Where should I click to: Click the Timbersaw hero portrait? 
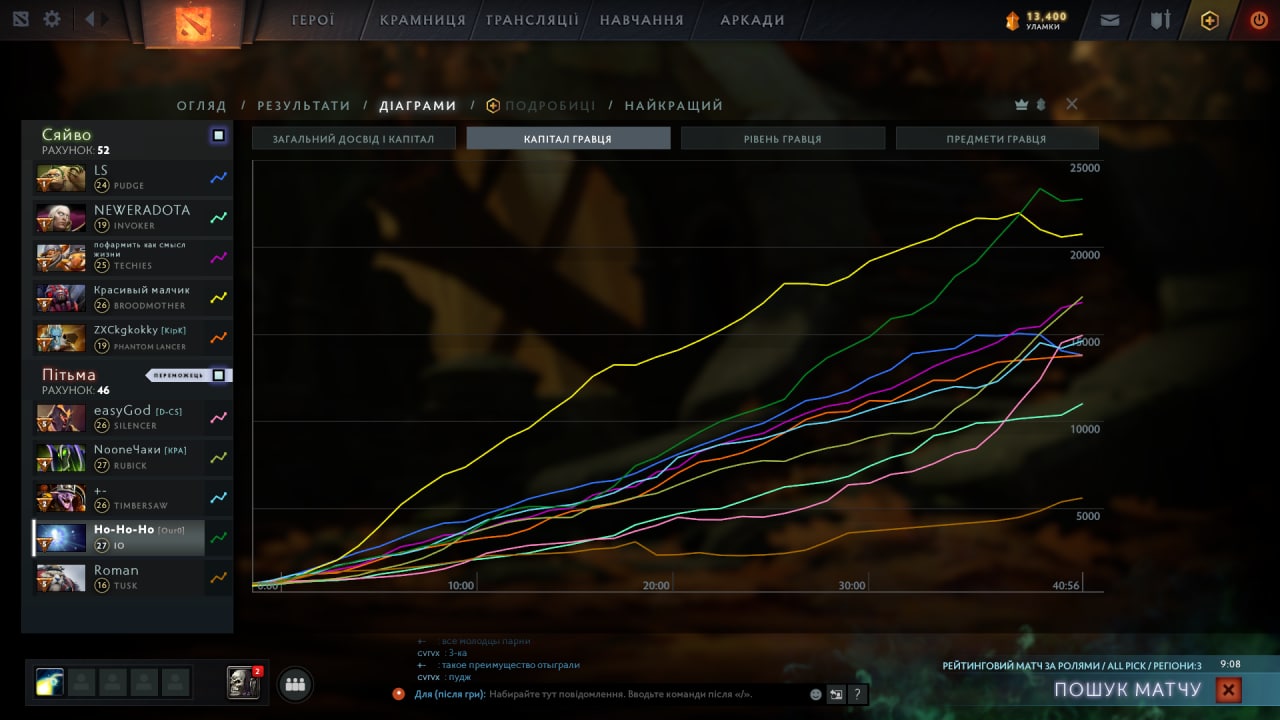click(61, 498)
